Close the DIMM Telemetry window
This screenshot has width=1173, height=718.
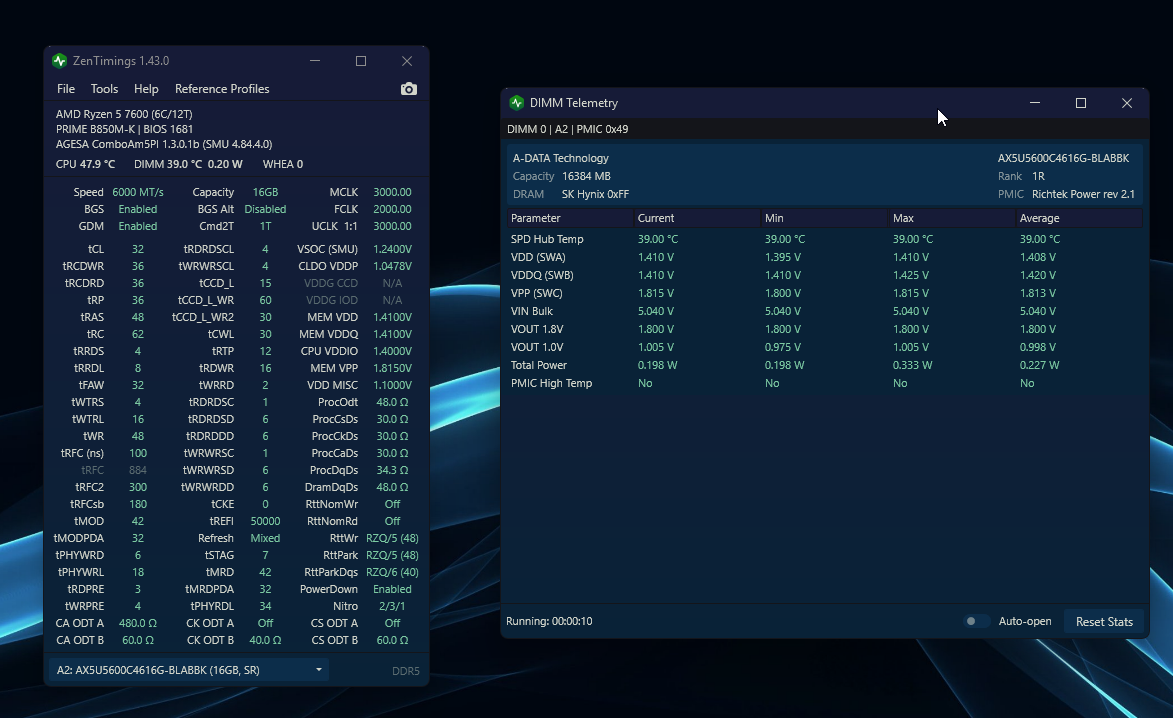coord(1127,102)
